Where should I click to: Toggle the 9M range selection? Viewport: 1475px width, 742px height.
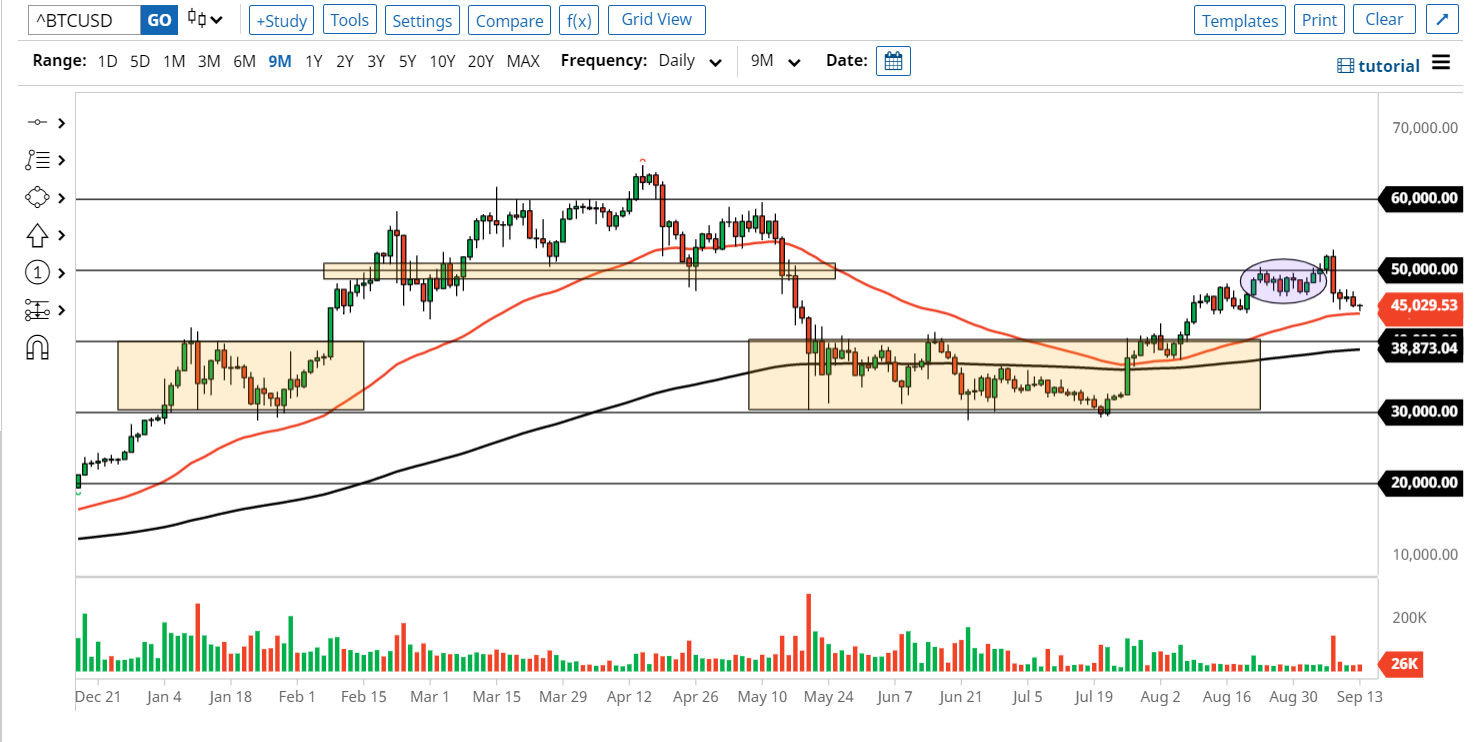[x=279, y=60]
